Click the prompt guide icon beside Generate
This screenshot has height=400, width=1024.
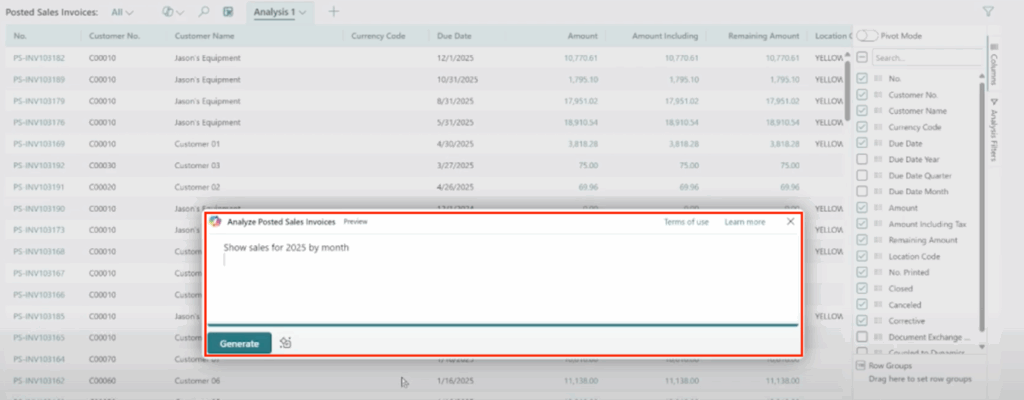pos(286,342)
